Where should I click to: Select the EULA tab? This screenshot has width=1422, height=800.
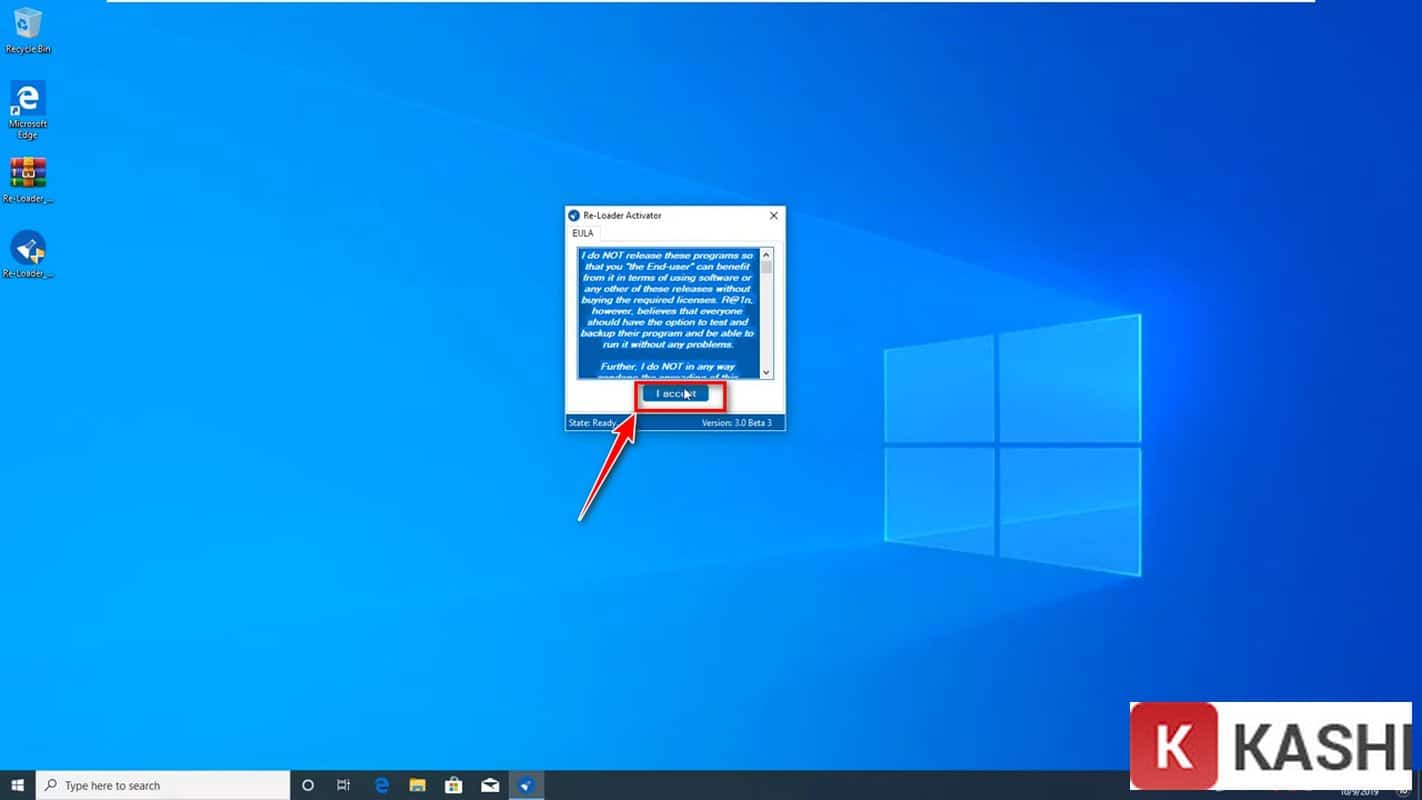click(x=583, y=233)
